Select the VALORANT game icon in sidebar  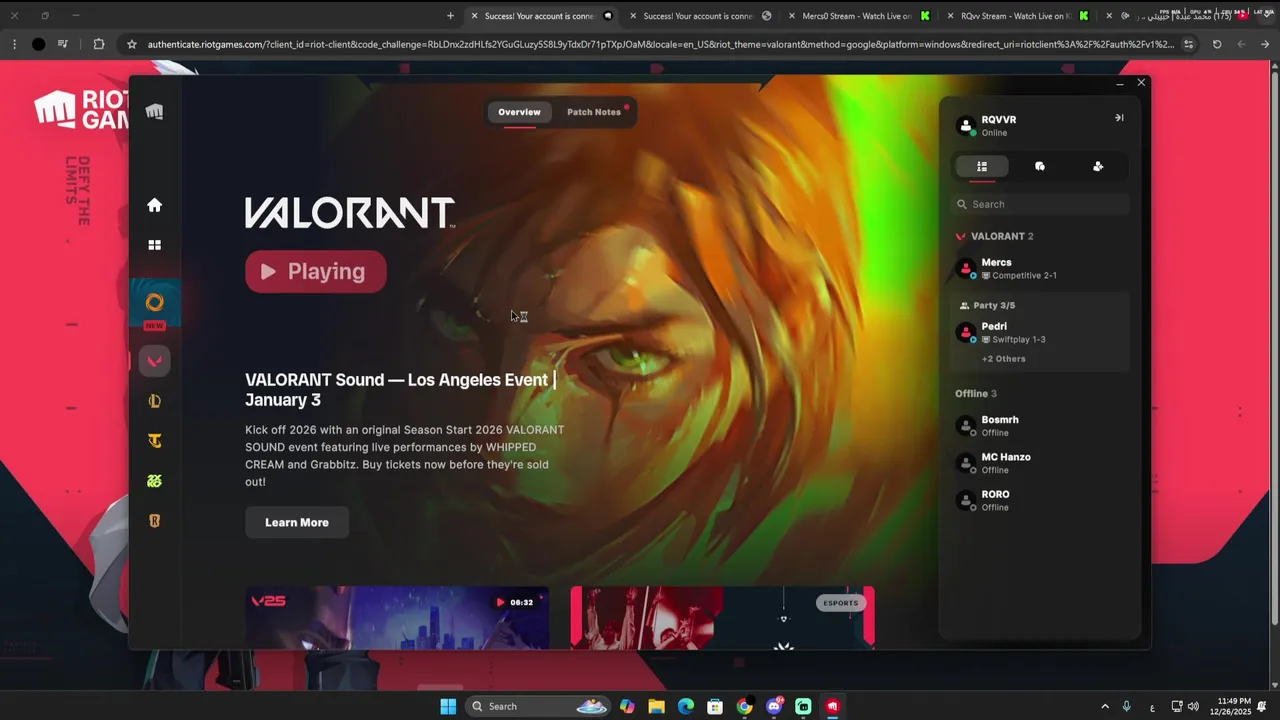tap(154, 361)
